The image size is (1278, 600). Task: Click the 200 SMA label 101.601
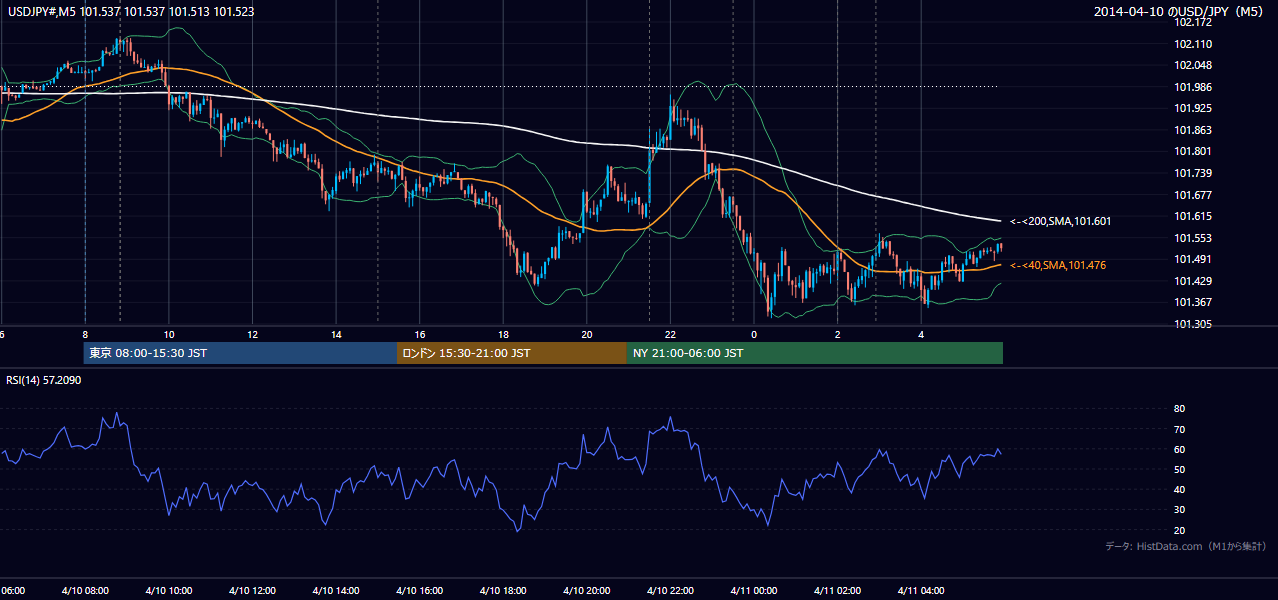1061,221
